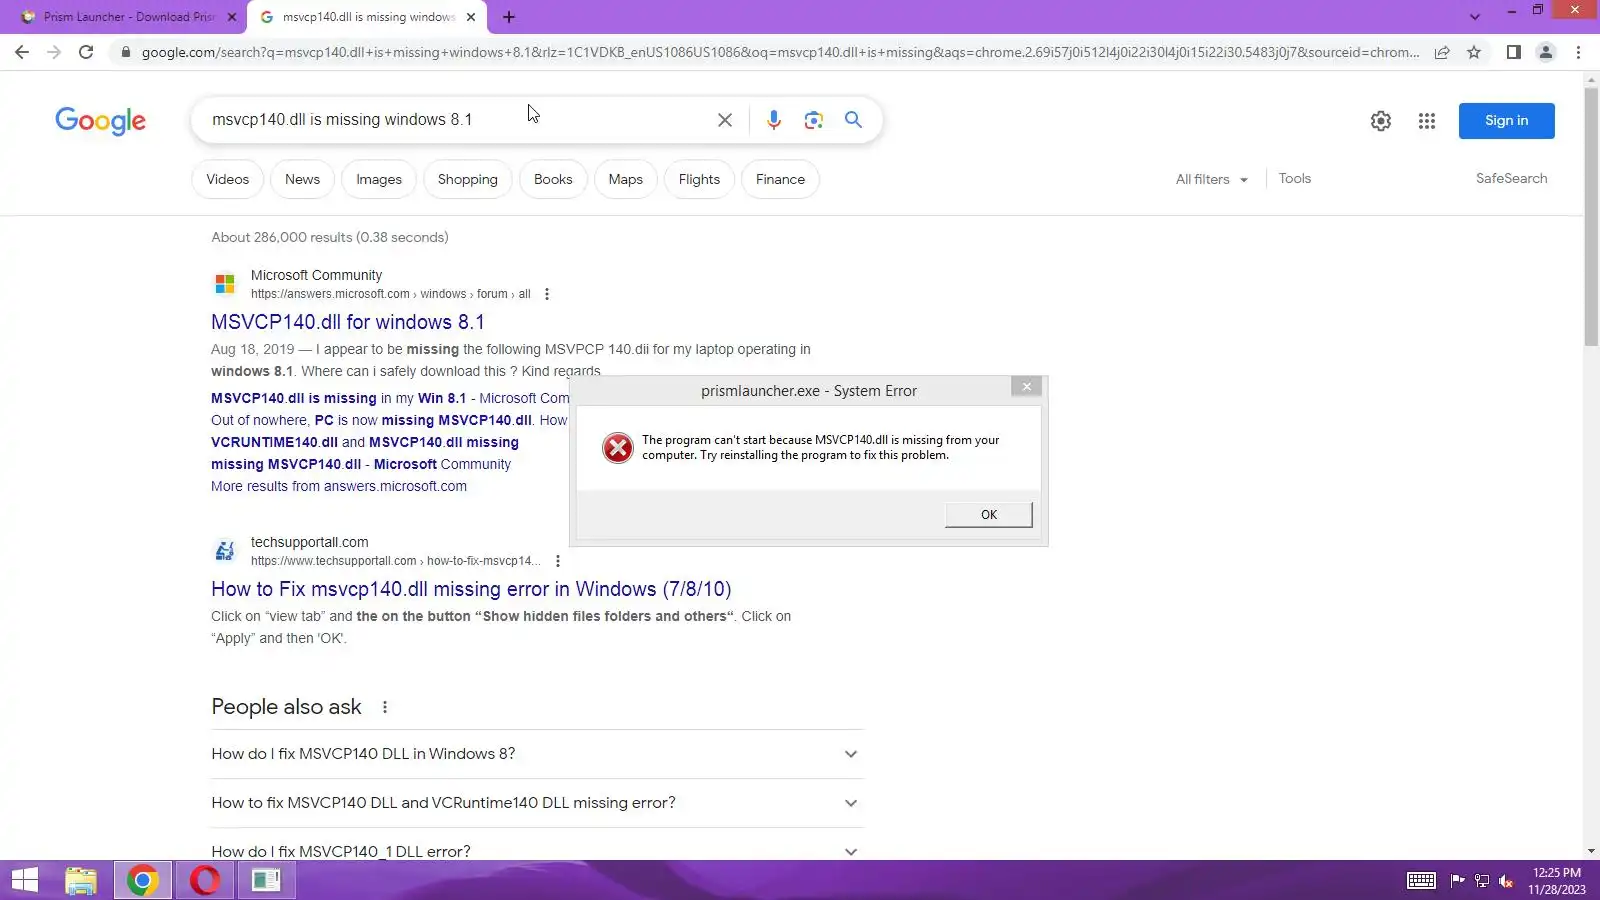Image resolution: width=1600 pixels, height=900 pixels.
Task: Expand 'How do I fix MSVCP140 DLL in Windows 8?'
Action: tap(537, 754)
